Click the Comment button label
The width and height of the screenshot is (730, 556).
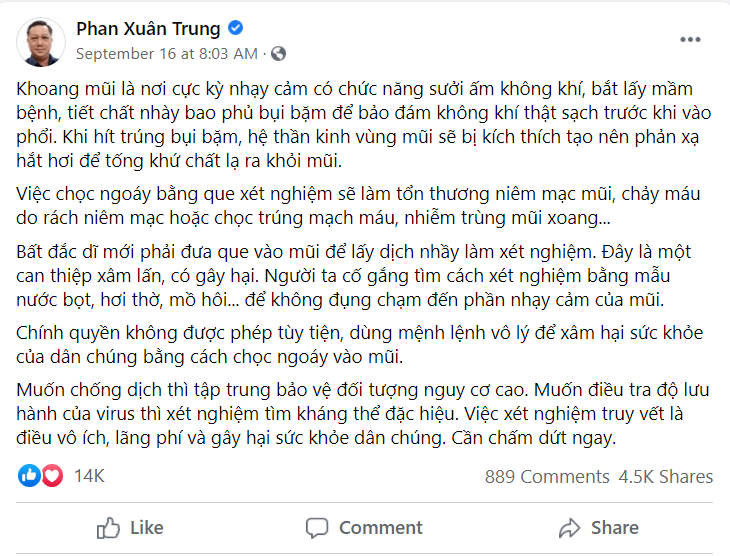(x=380, y=527)
